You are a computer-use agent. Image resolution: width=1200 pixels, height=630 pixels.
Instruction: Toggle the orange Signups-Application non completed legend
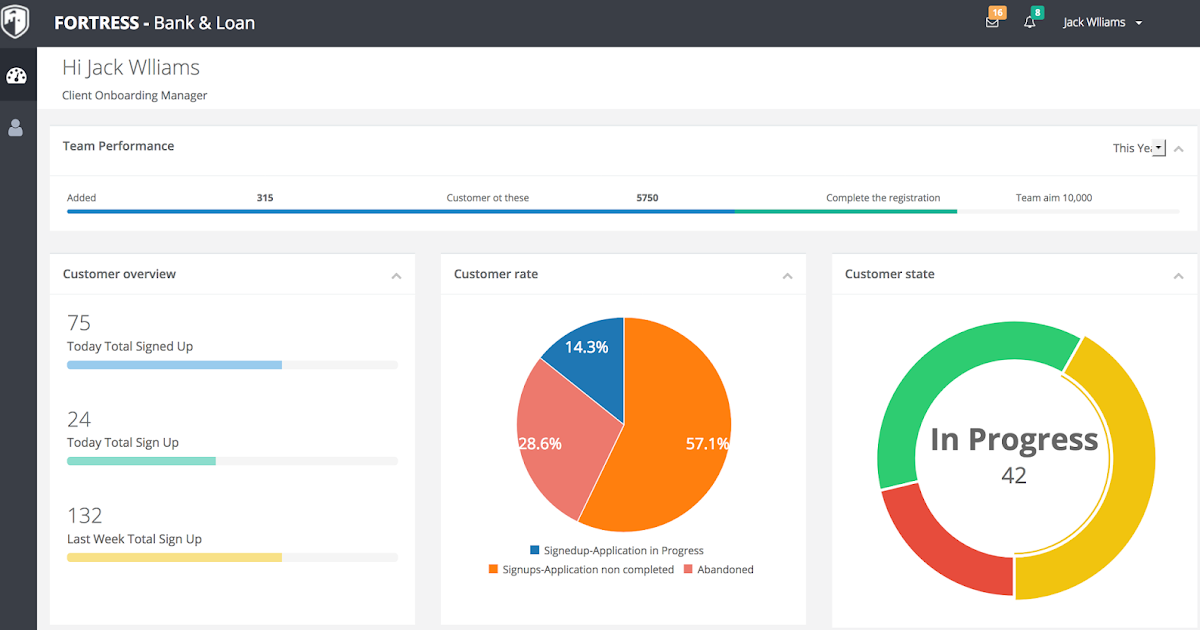click(x=581, y=570)
